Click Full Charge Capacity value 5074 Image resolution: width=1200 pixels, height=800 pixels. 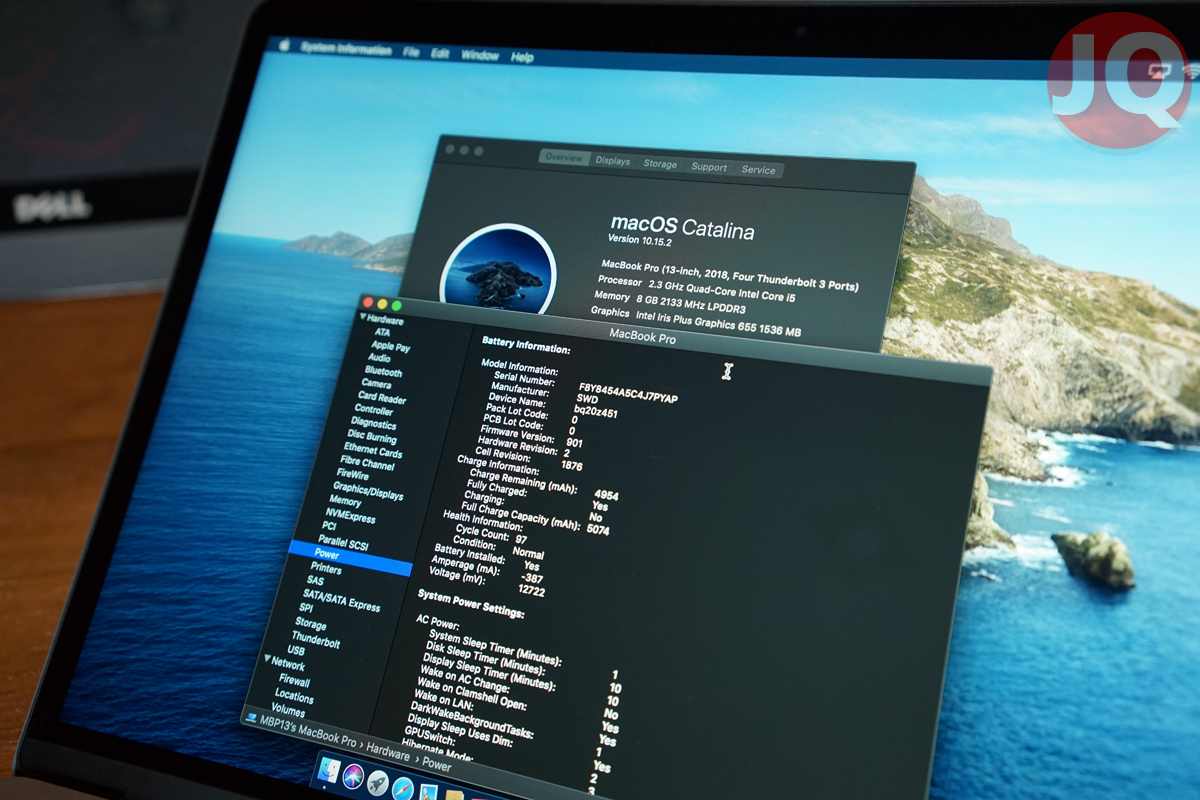pyautogui.click(x=598, y=529)
